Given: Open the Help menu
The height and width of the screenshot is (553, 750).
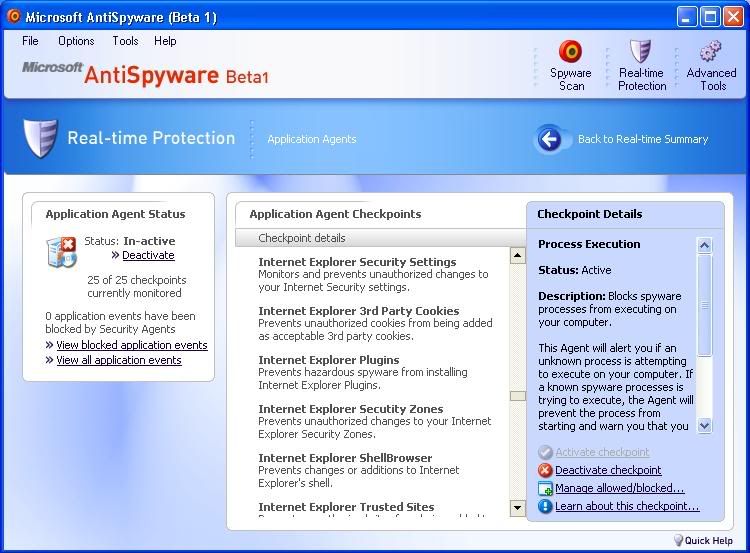Looking at the screenshot, I should [x=165, y=41].
